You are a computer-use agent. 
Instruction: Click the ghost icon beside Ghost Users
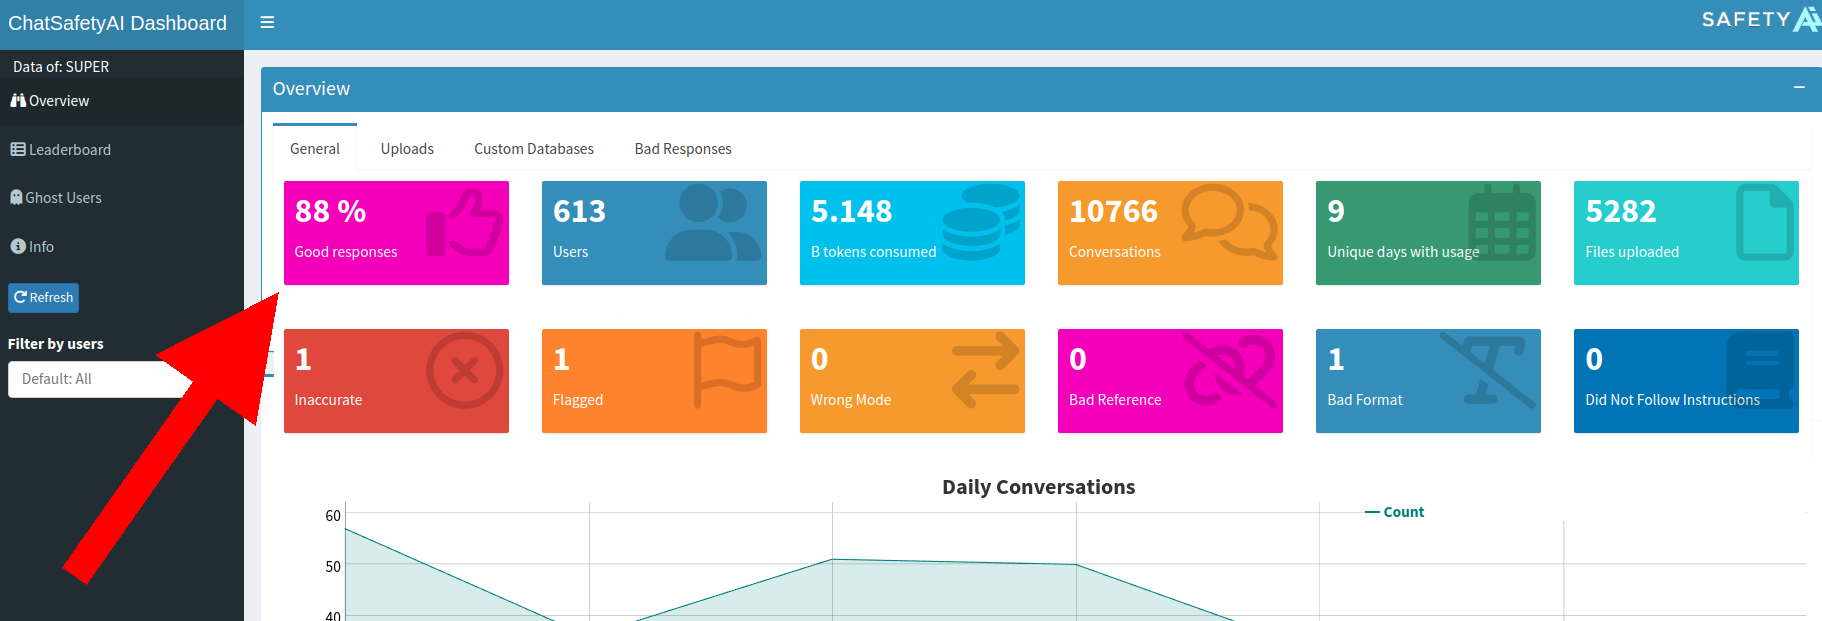point(16,197)
